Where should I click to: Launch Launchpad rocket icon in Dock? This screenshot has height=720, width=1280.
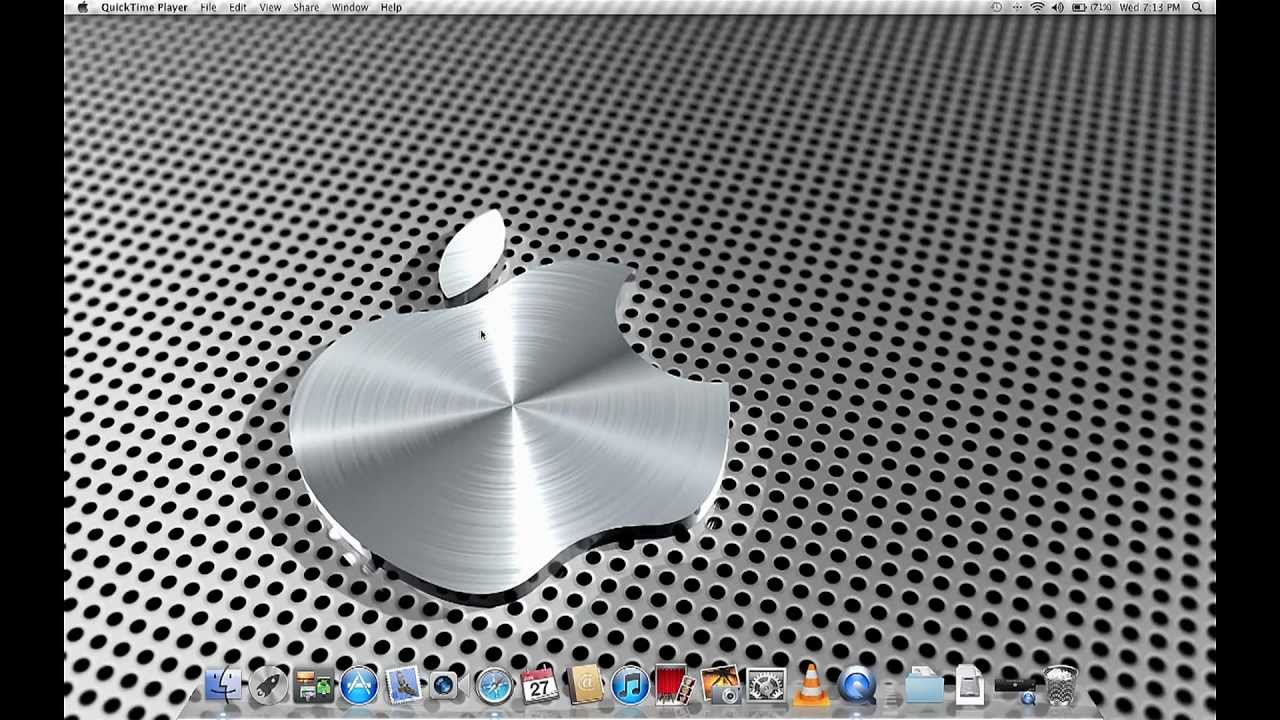[268, 686]
